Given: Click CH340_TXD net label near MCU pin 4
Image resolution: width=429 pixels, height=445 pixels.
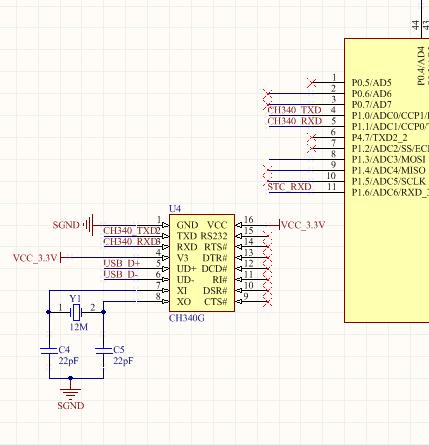Looking at the screenshot, I should point(294,110).
